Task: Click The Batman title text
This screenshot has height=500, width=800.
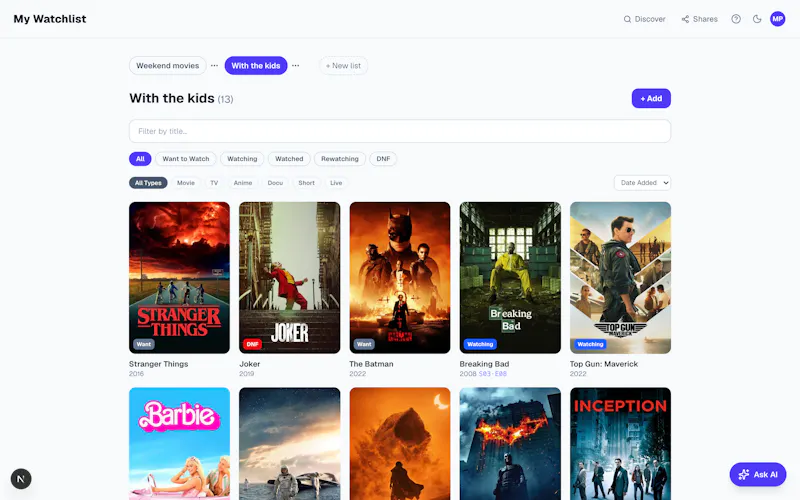Action: (x=371, y=364)
